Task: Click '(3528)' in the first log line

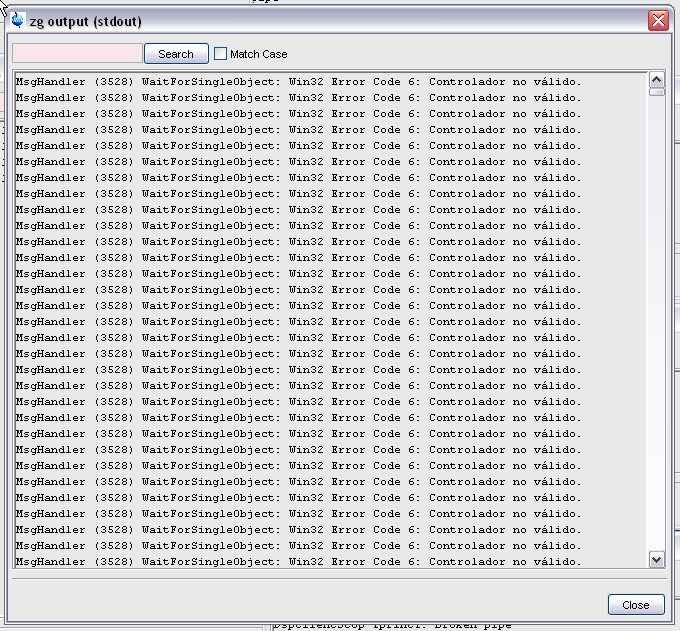Action: pos(114,82)
